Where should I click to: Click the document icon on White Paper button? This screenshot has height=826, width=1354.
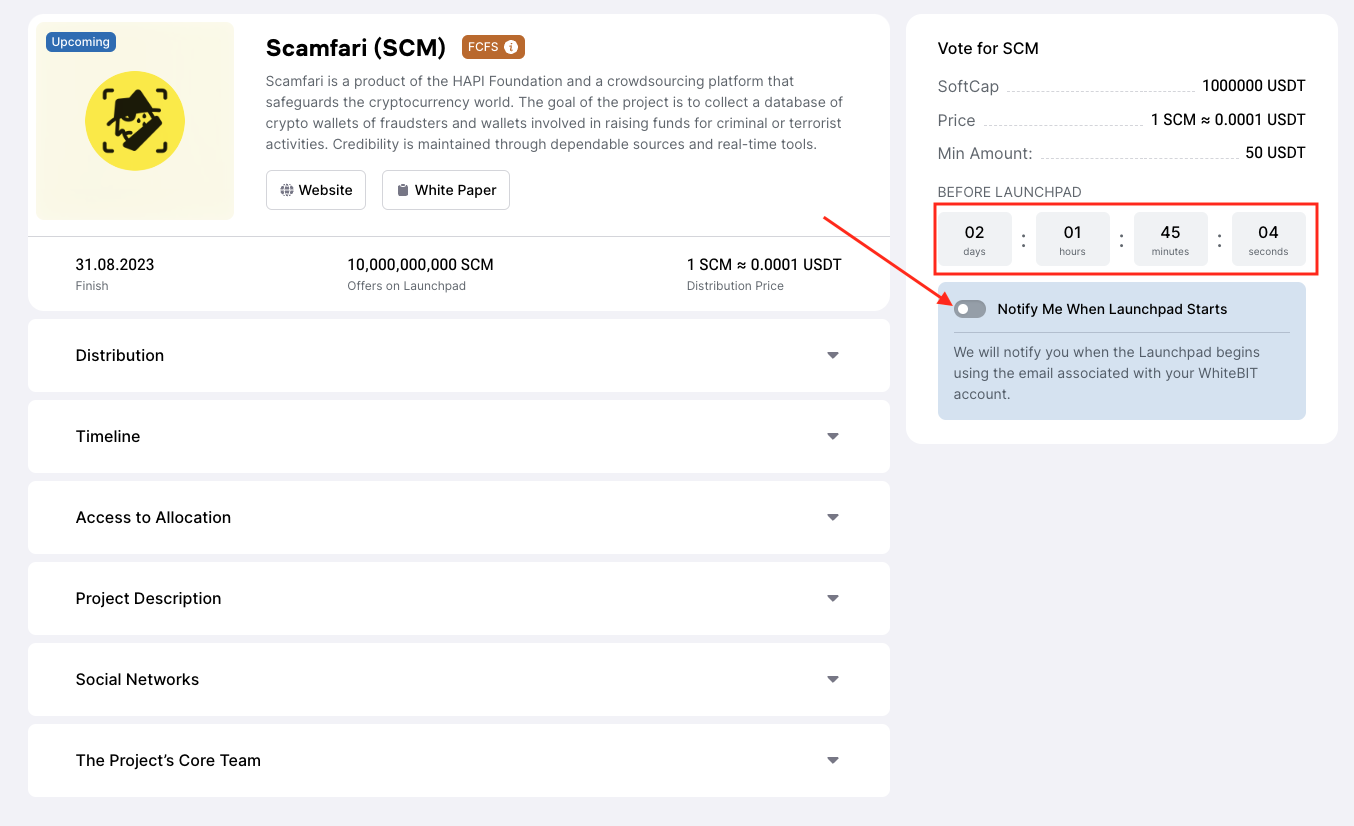click(x=403, y=190)
